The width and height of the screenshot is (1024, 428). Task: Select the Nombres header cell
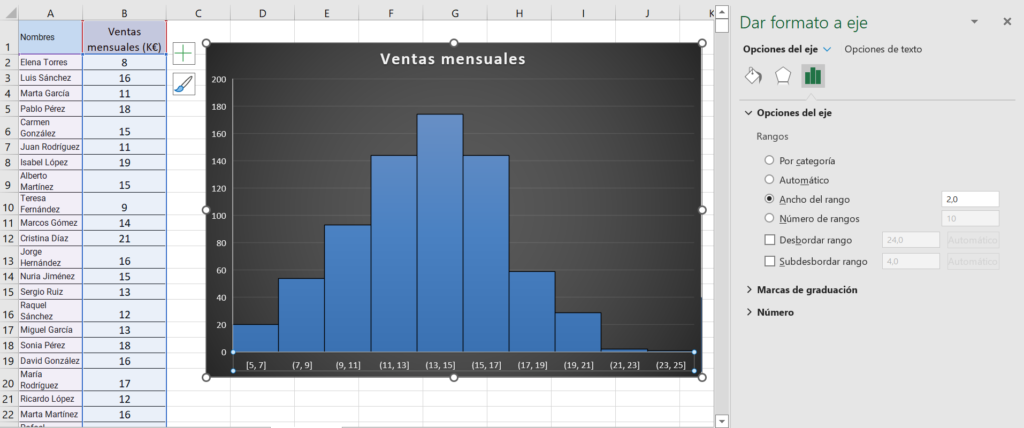pos(50,37)
